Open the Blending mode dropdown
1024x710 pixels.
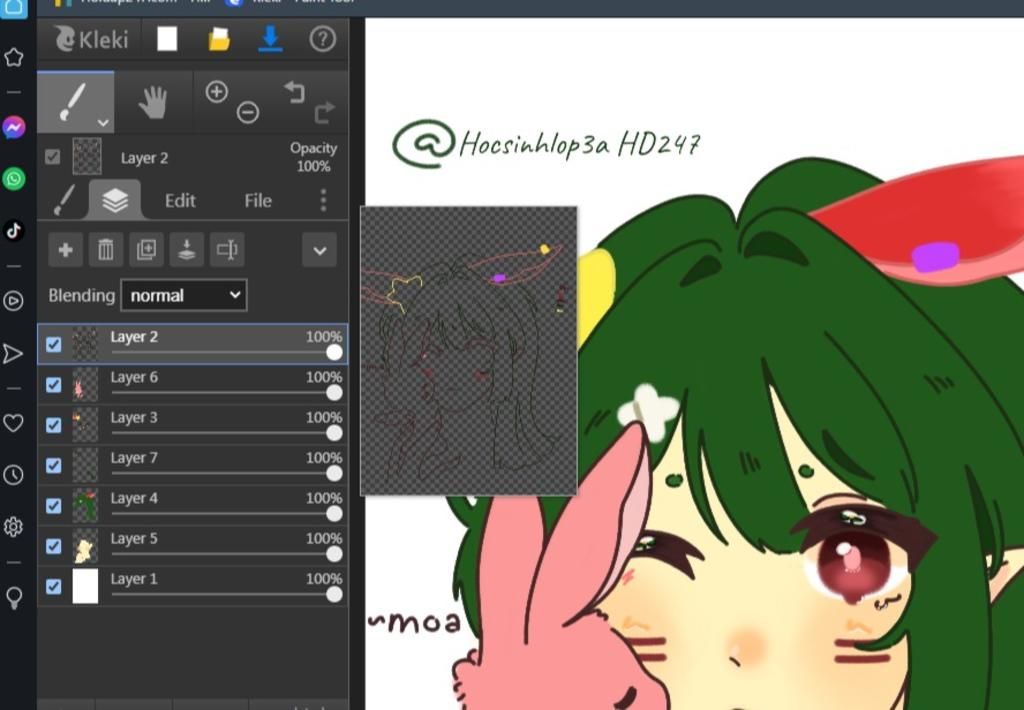pos(184,295)
